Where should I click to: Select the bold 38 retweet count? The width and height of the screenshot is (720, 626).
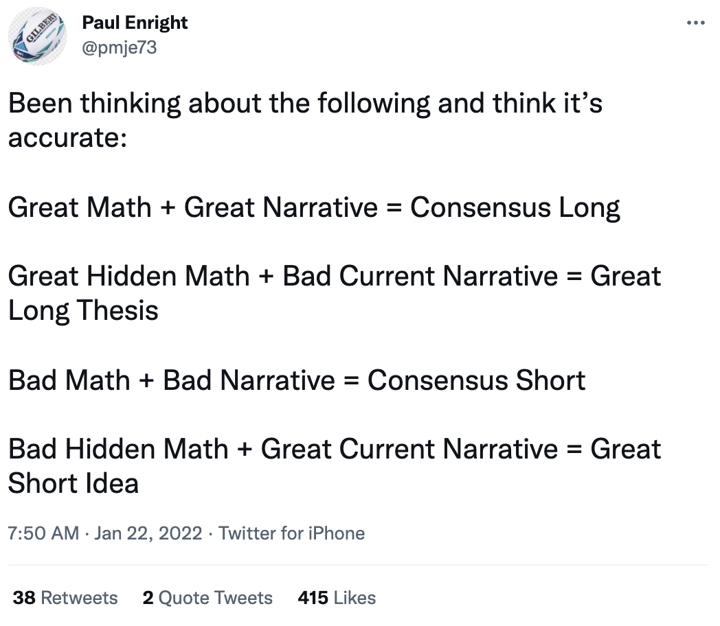(x=24, y=598)
